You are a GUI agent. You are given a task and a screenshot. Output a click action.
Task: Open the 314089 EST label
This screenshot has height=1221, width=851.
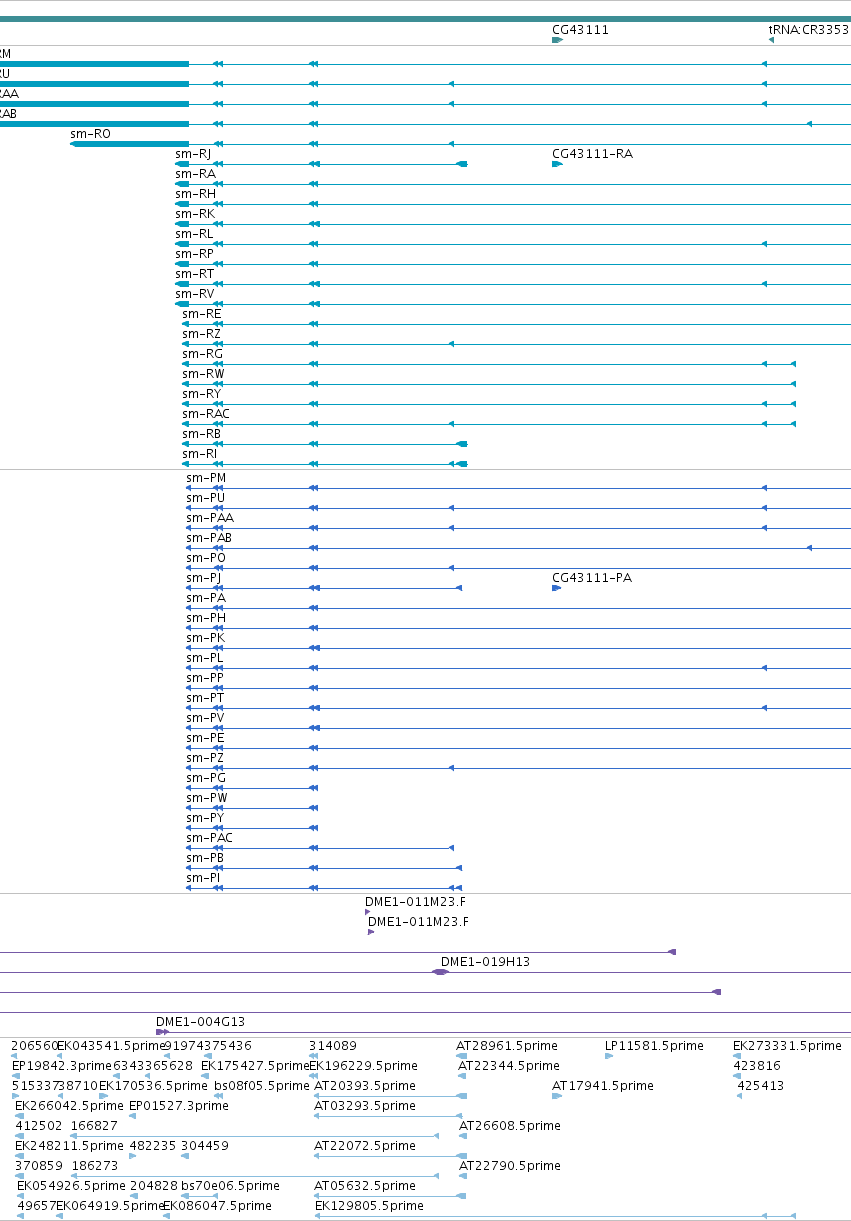333,1046
